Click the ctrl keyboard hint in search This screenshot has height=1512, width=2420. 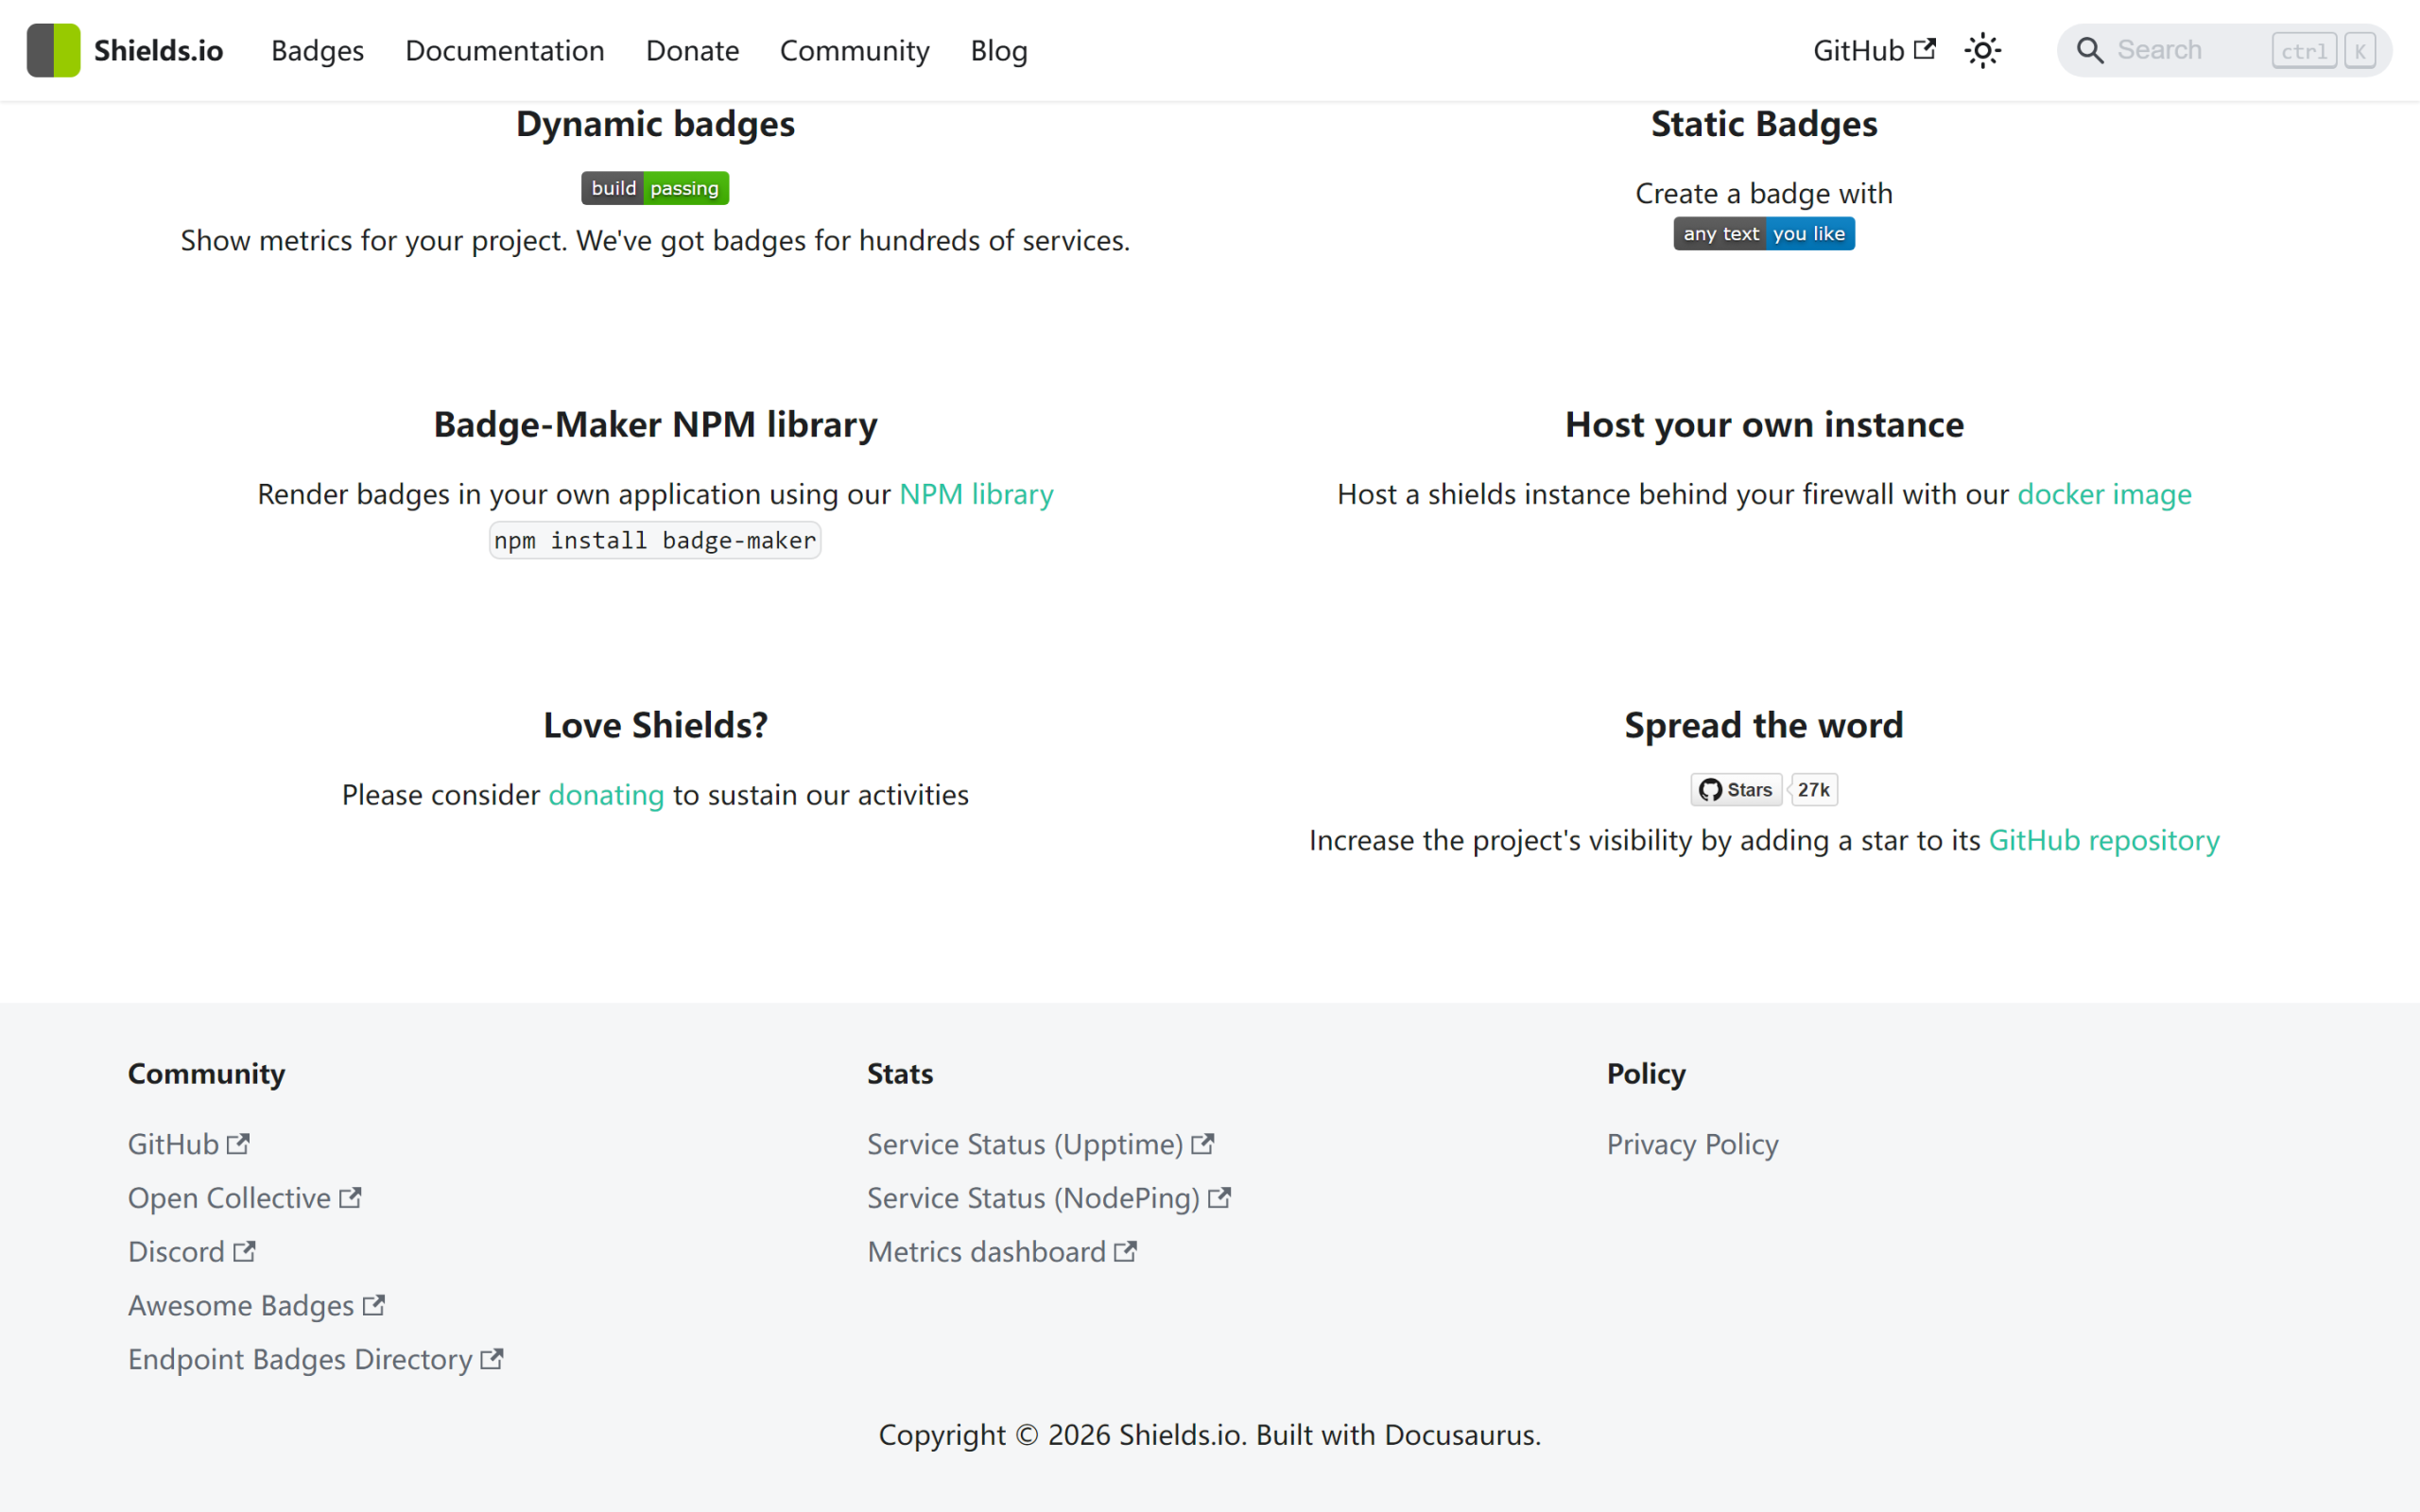pyautogui.click(x=2304, y=50)
